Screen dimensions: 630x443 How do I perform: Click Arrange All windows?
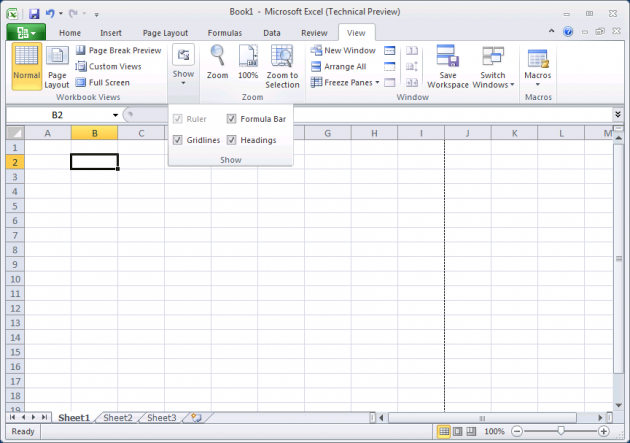point(338,66)
